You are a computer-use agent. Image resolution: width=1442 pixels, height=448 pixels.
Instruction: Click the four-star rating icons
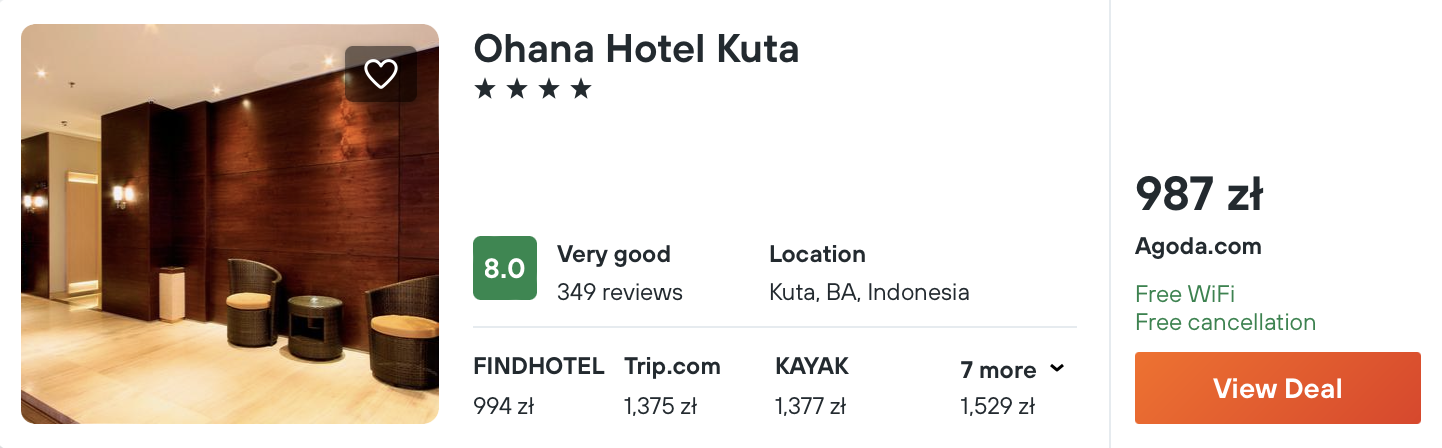[533, 90]
